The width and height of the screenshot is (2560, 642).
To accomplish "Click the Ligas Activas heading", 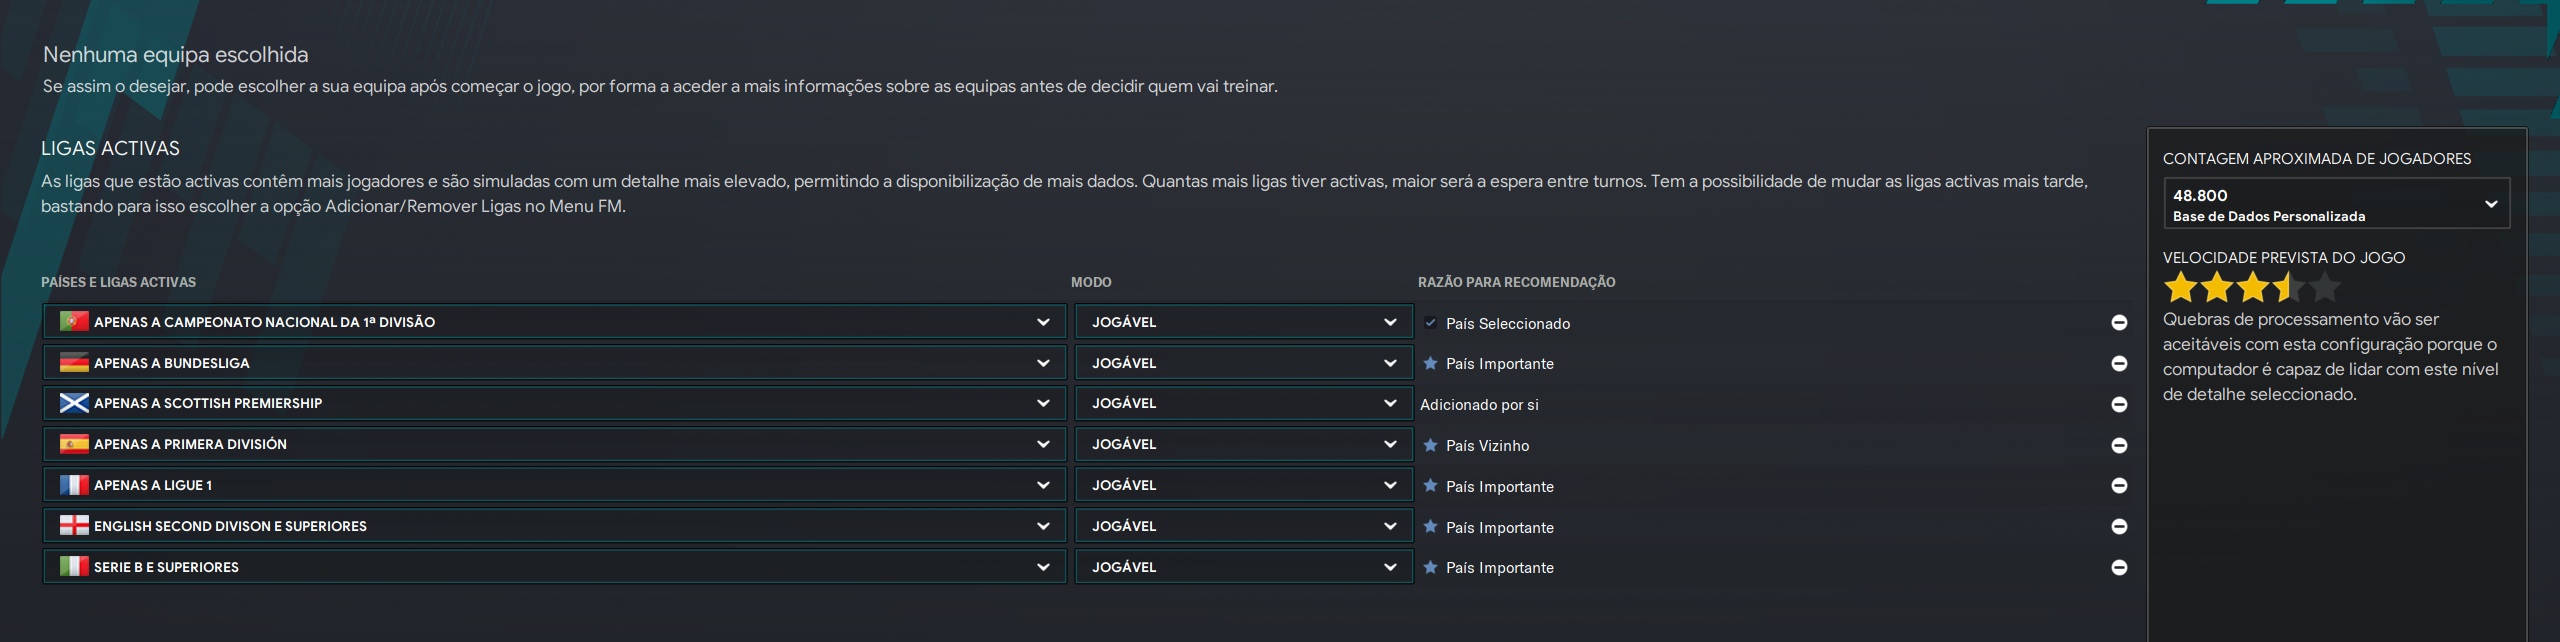I will 110,148.
